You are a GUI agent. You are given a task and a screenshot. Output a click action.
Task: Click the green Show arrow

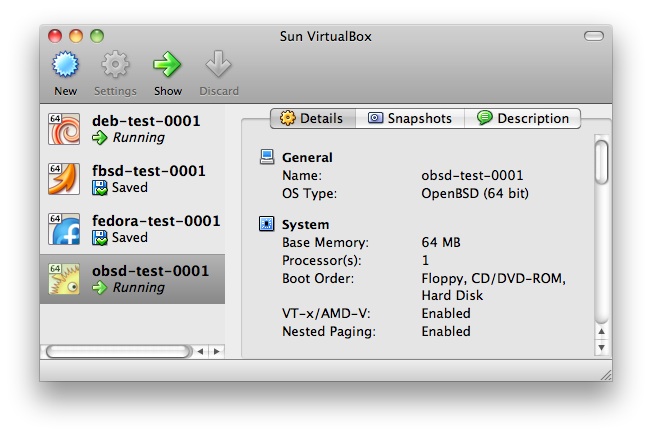pos(167,64)
